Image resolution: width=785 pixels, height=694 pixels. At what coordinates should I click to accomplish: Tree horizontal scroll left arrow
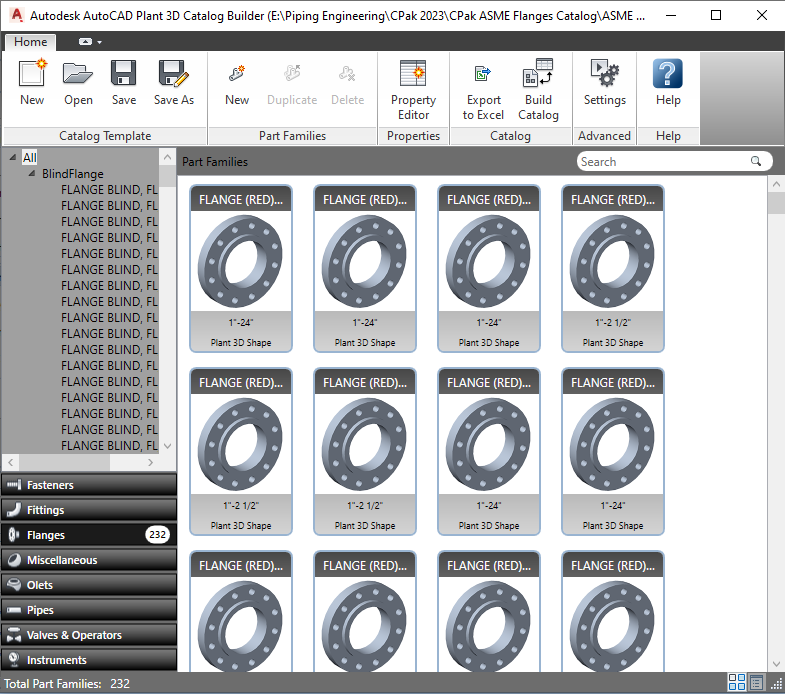coord(11,462)
